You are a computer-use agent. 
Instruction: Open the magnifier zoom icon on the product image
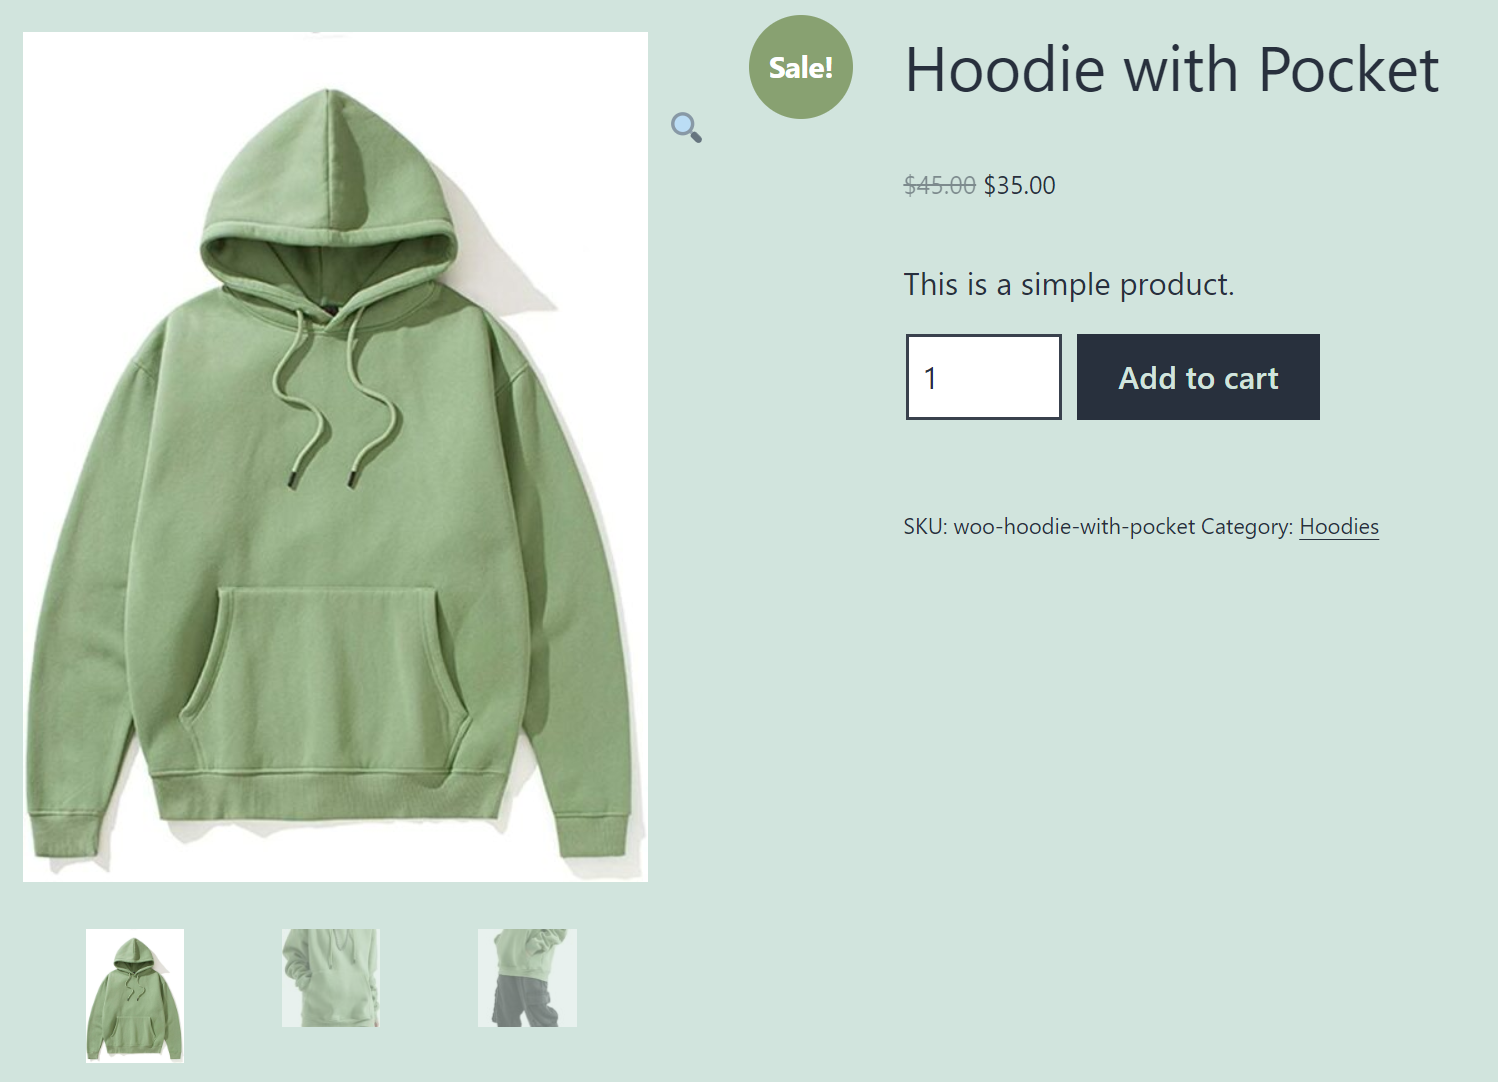coord(686,128)
